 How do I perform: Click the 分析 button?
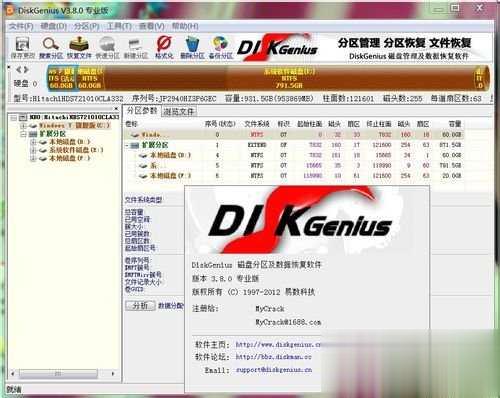click(140, 306)
